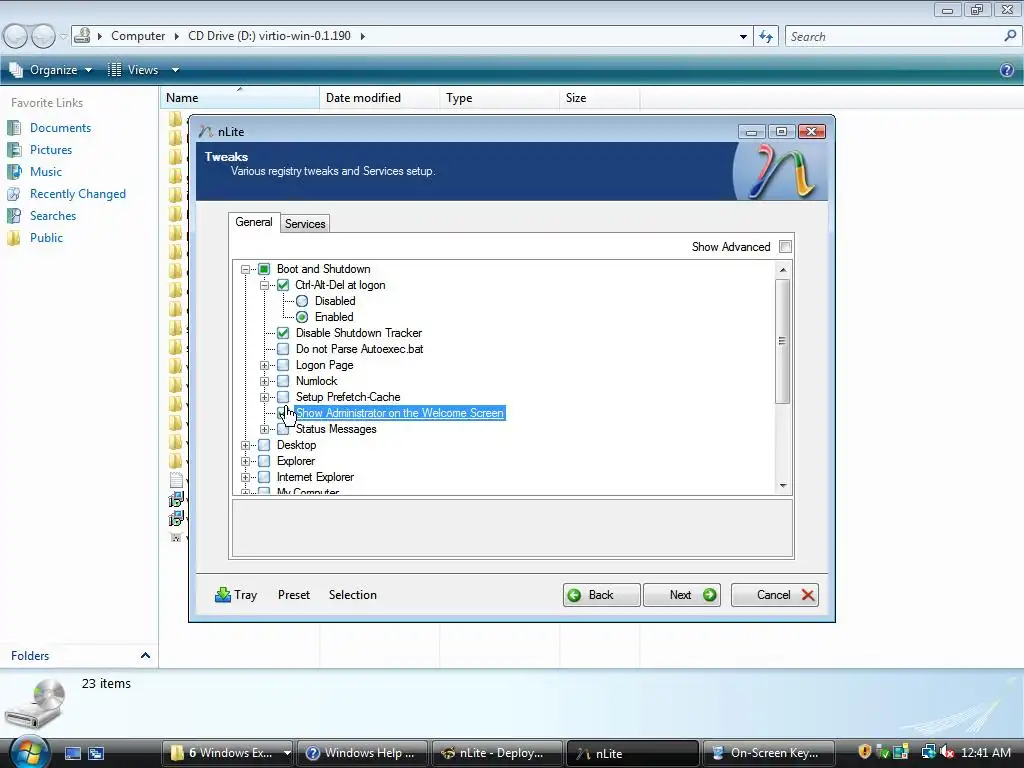This screenshot has width=1024, height=768.
Task: Expand the Numlock node
Action: [x=264, y=381]
